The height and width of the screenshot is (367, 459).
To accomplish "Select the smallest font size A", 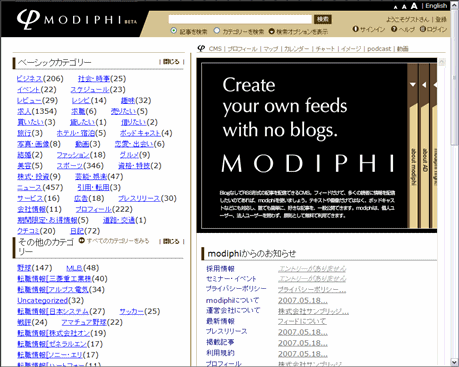I will click(x=396, y=7).
